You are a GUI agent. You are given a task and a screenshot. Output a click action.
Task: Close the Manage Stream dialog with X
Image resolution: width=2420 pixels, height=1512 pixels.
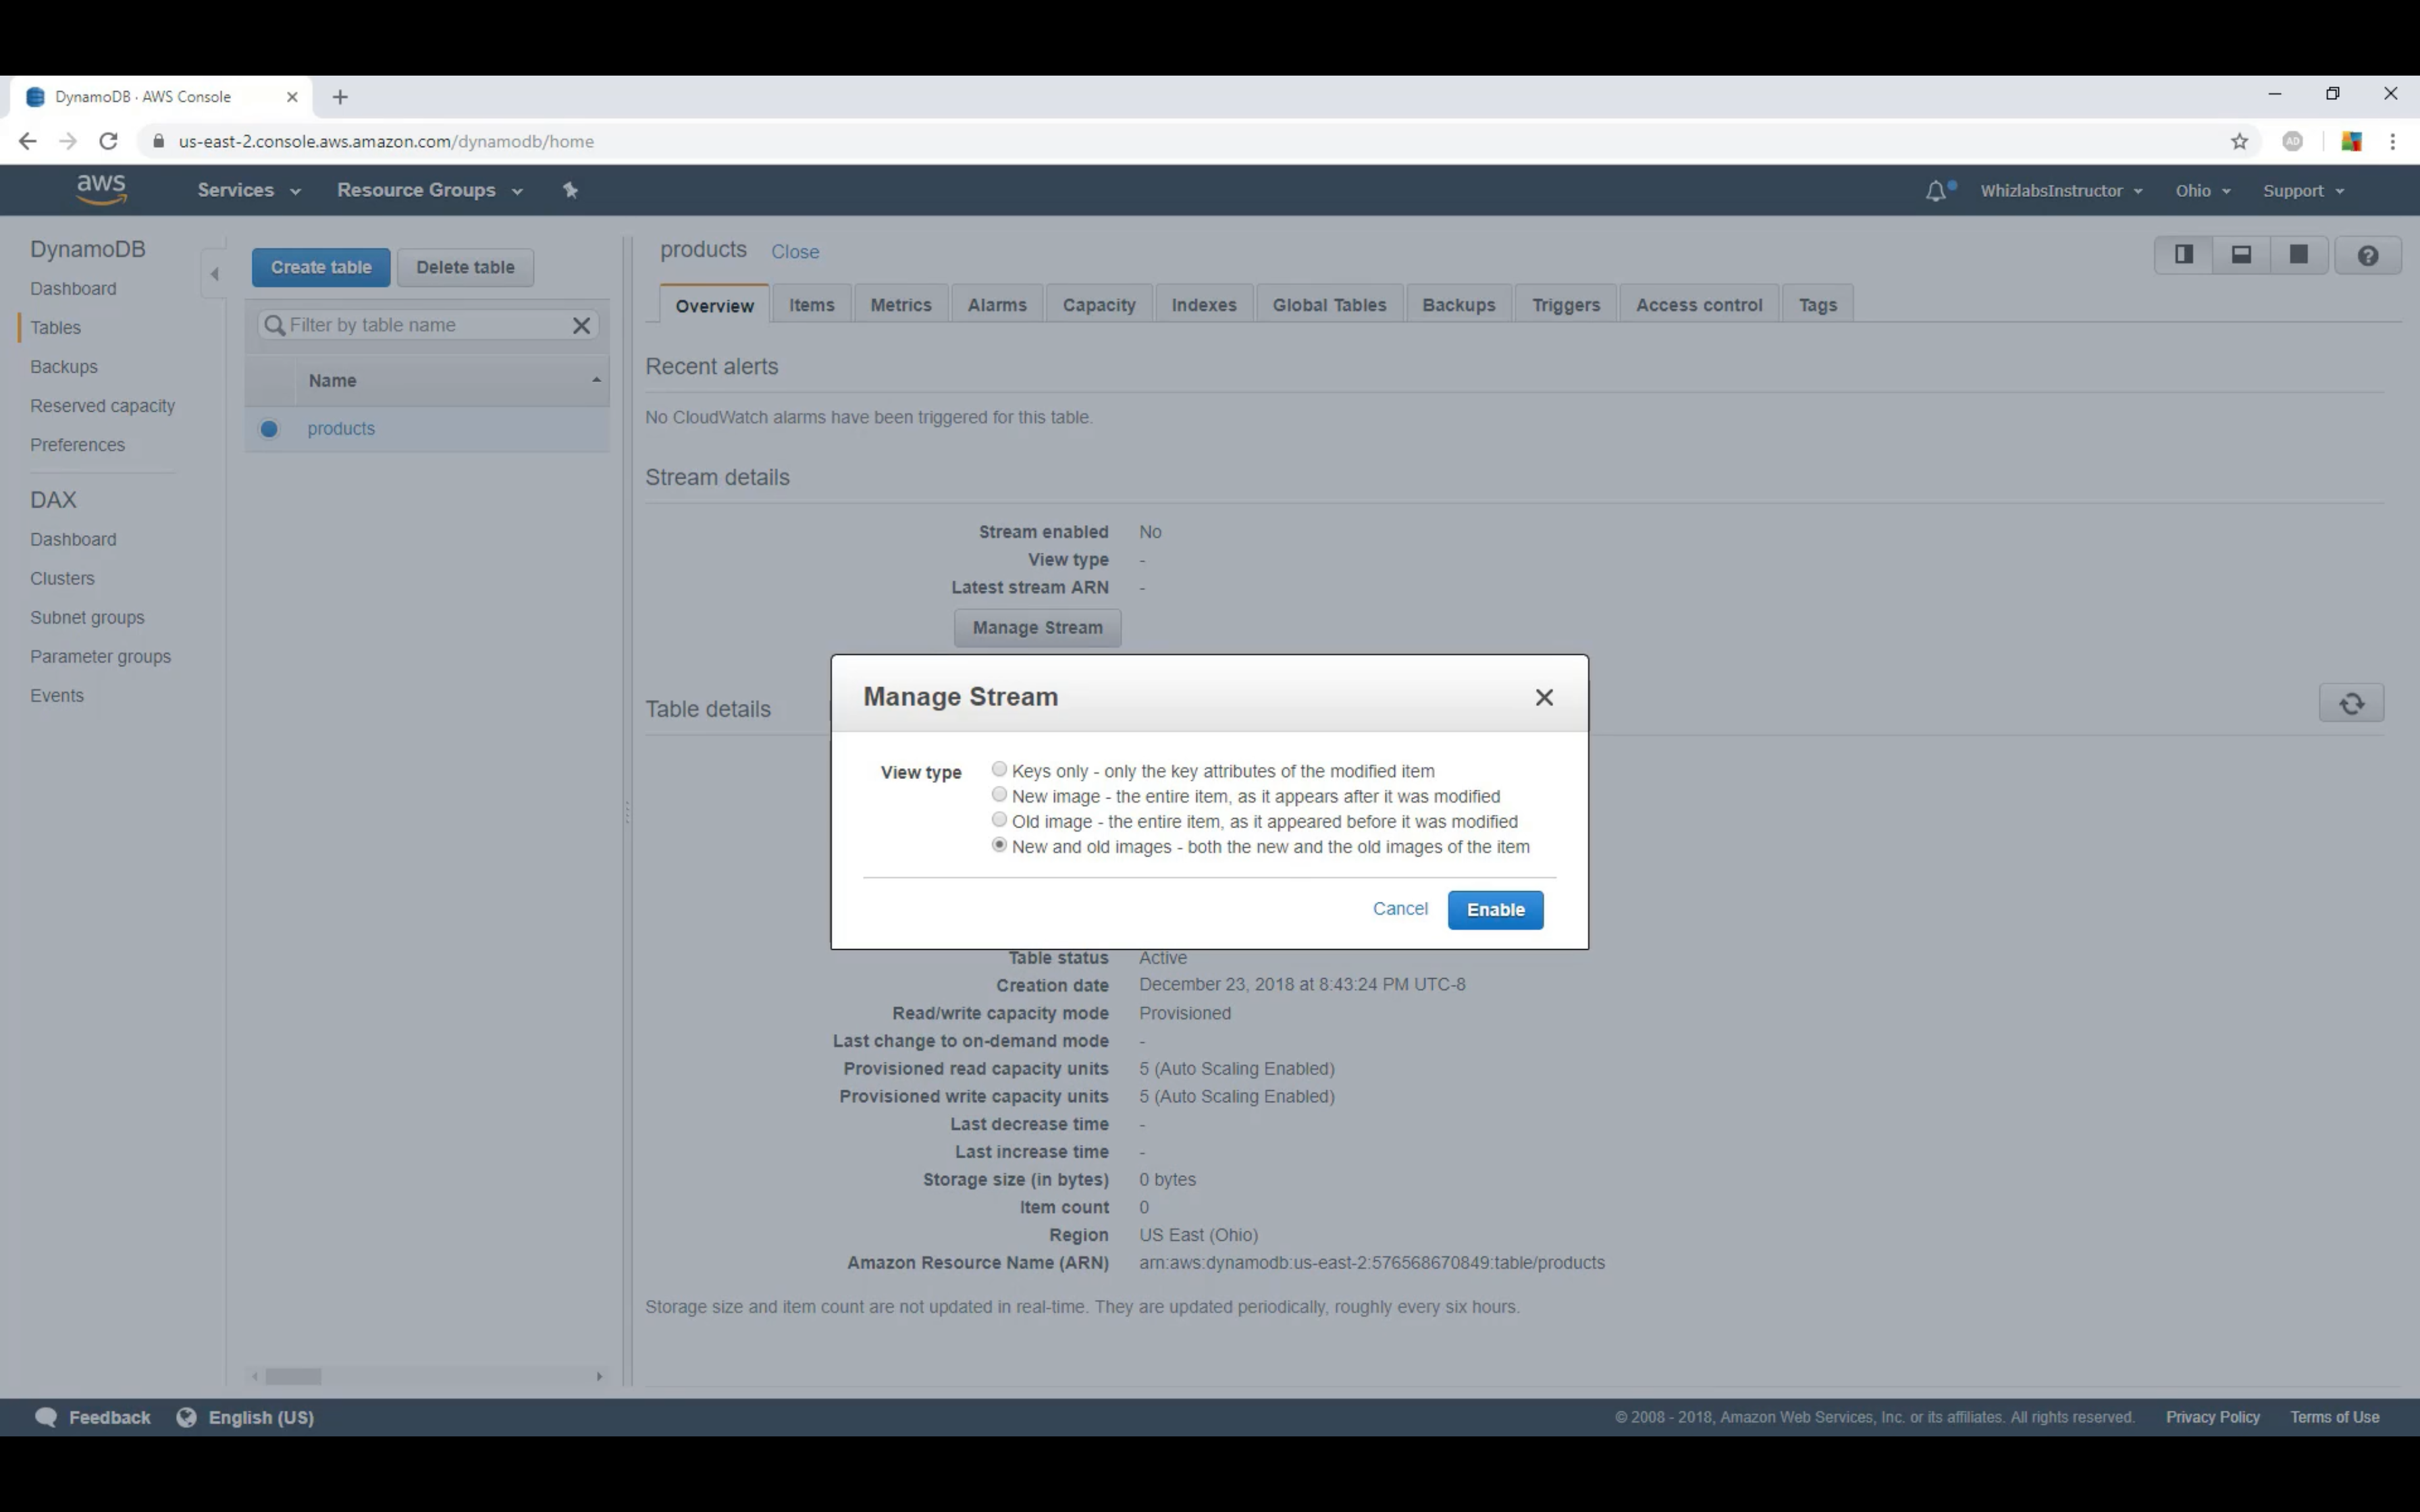(x=1544, y=697)
